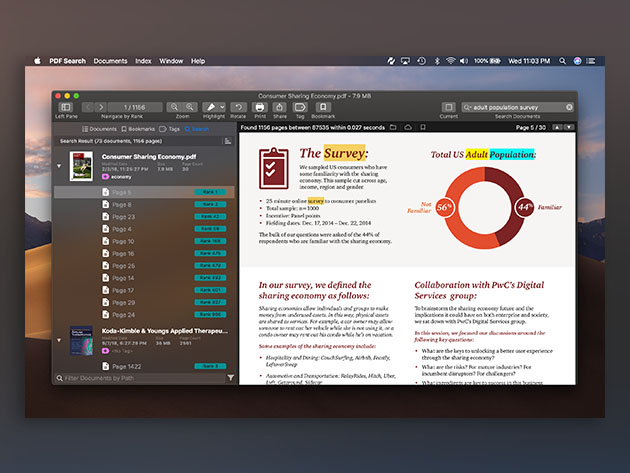This screenshot has height=473, width=630.
Task: Open the Index menu
Action: point(143,61)
